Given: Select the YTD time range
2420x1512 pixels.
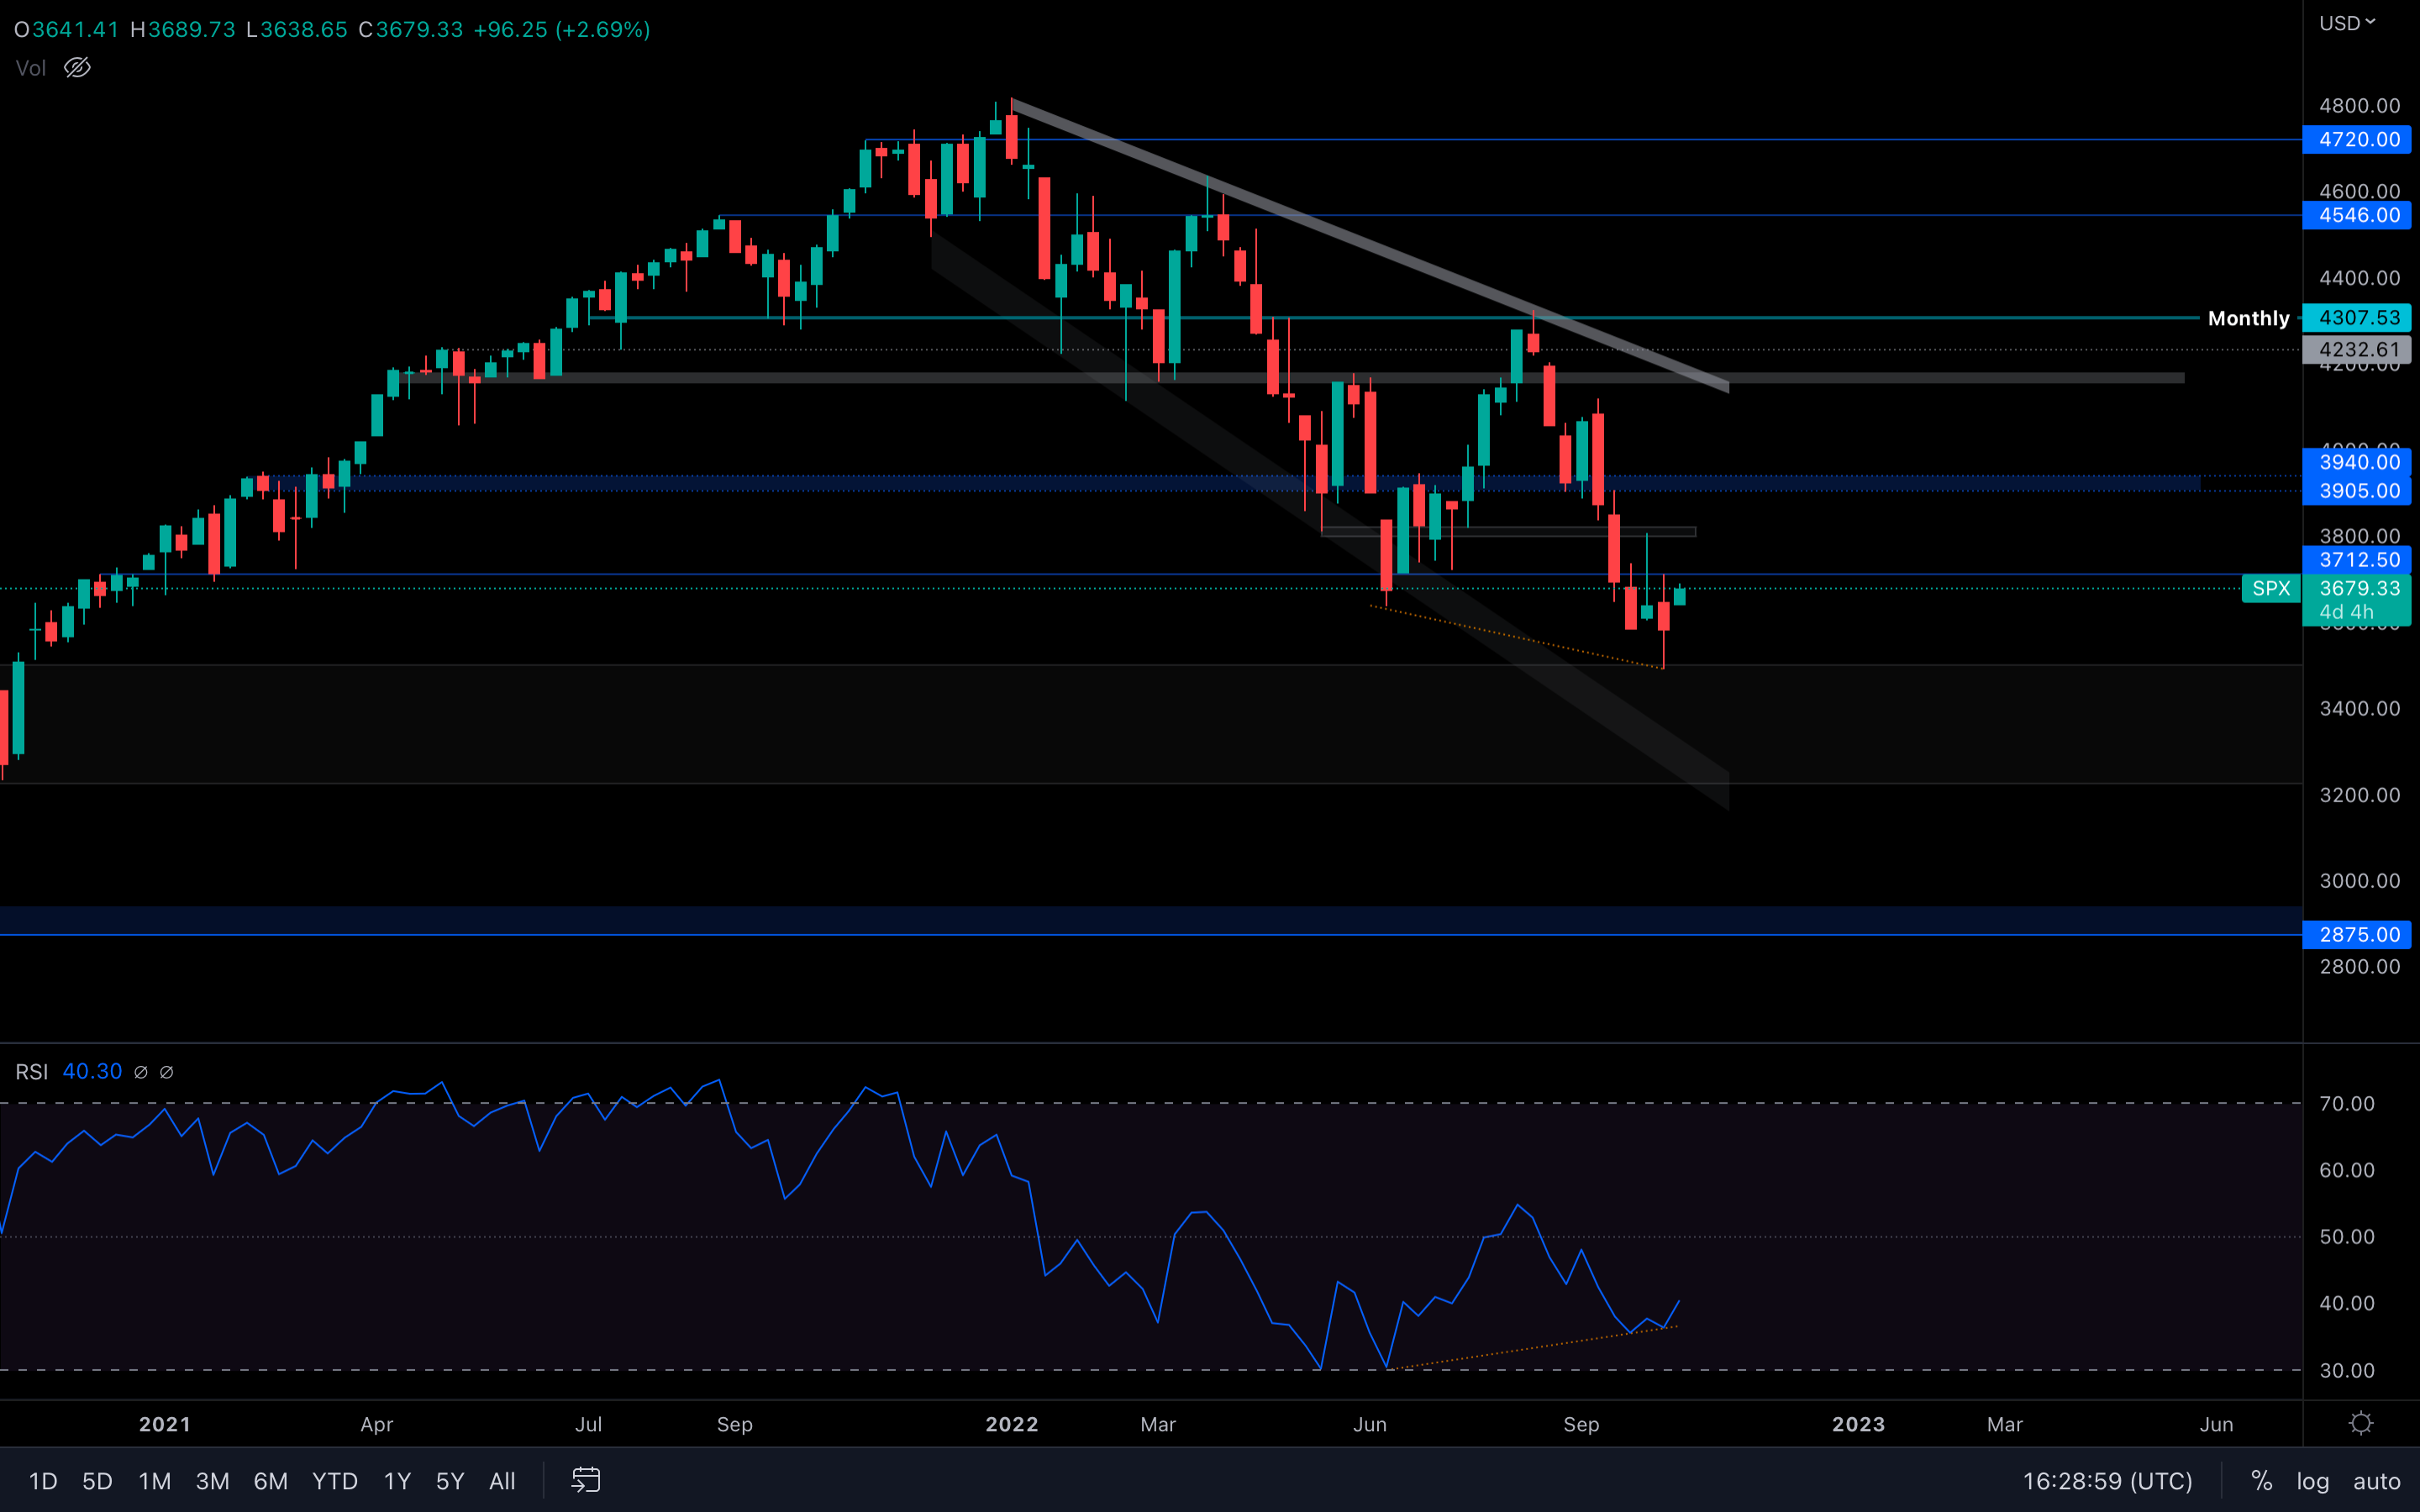Looking at the screenshot, I should click(334, 1481).
